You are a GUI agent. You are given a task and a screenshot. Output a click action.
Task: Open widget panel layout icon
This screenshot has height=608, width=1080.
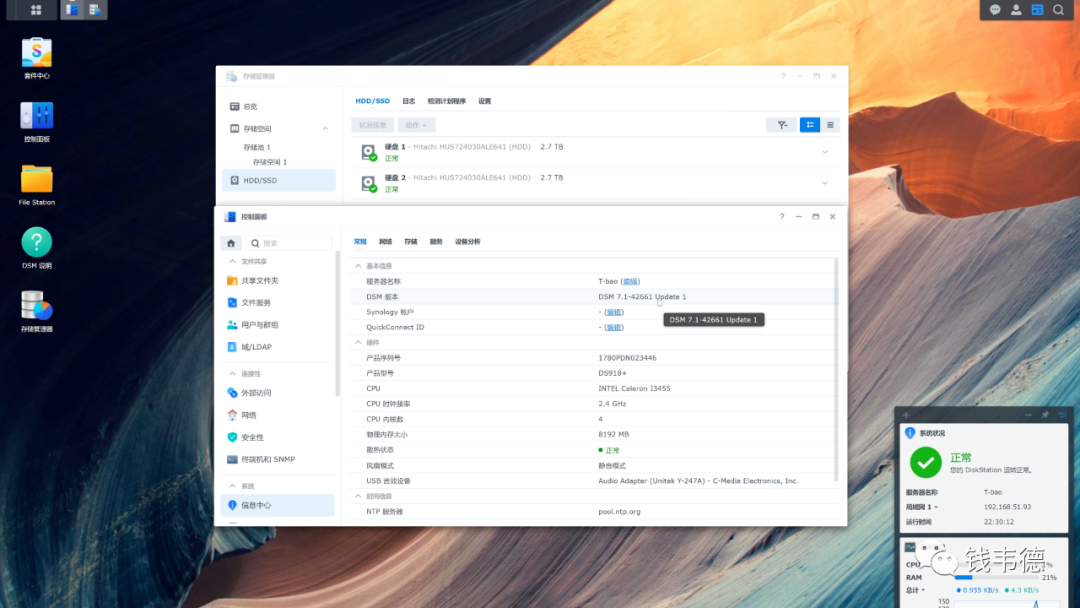(x=1062, y=415)
